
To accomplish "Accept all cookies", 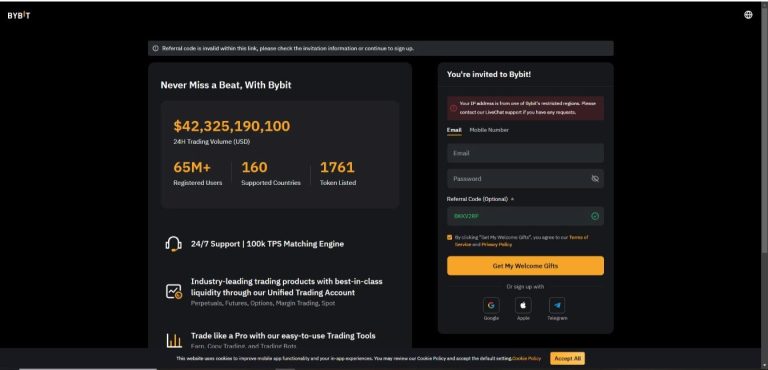I will [567, 358].
